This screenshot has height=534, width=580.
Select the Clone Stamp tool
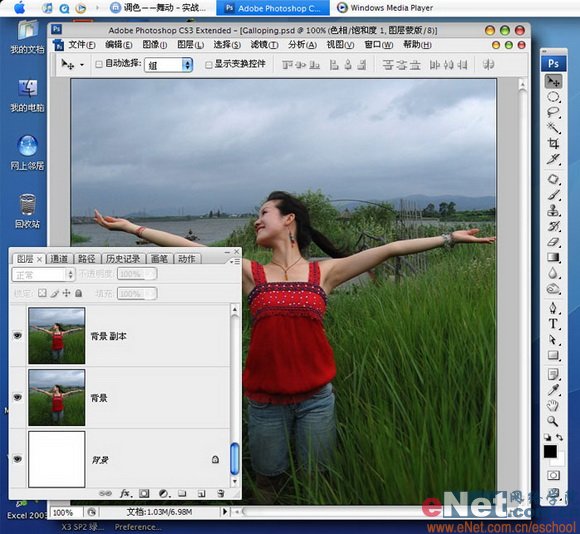point(553,211)
